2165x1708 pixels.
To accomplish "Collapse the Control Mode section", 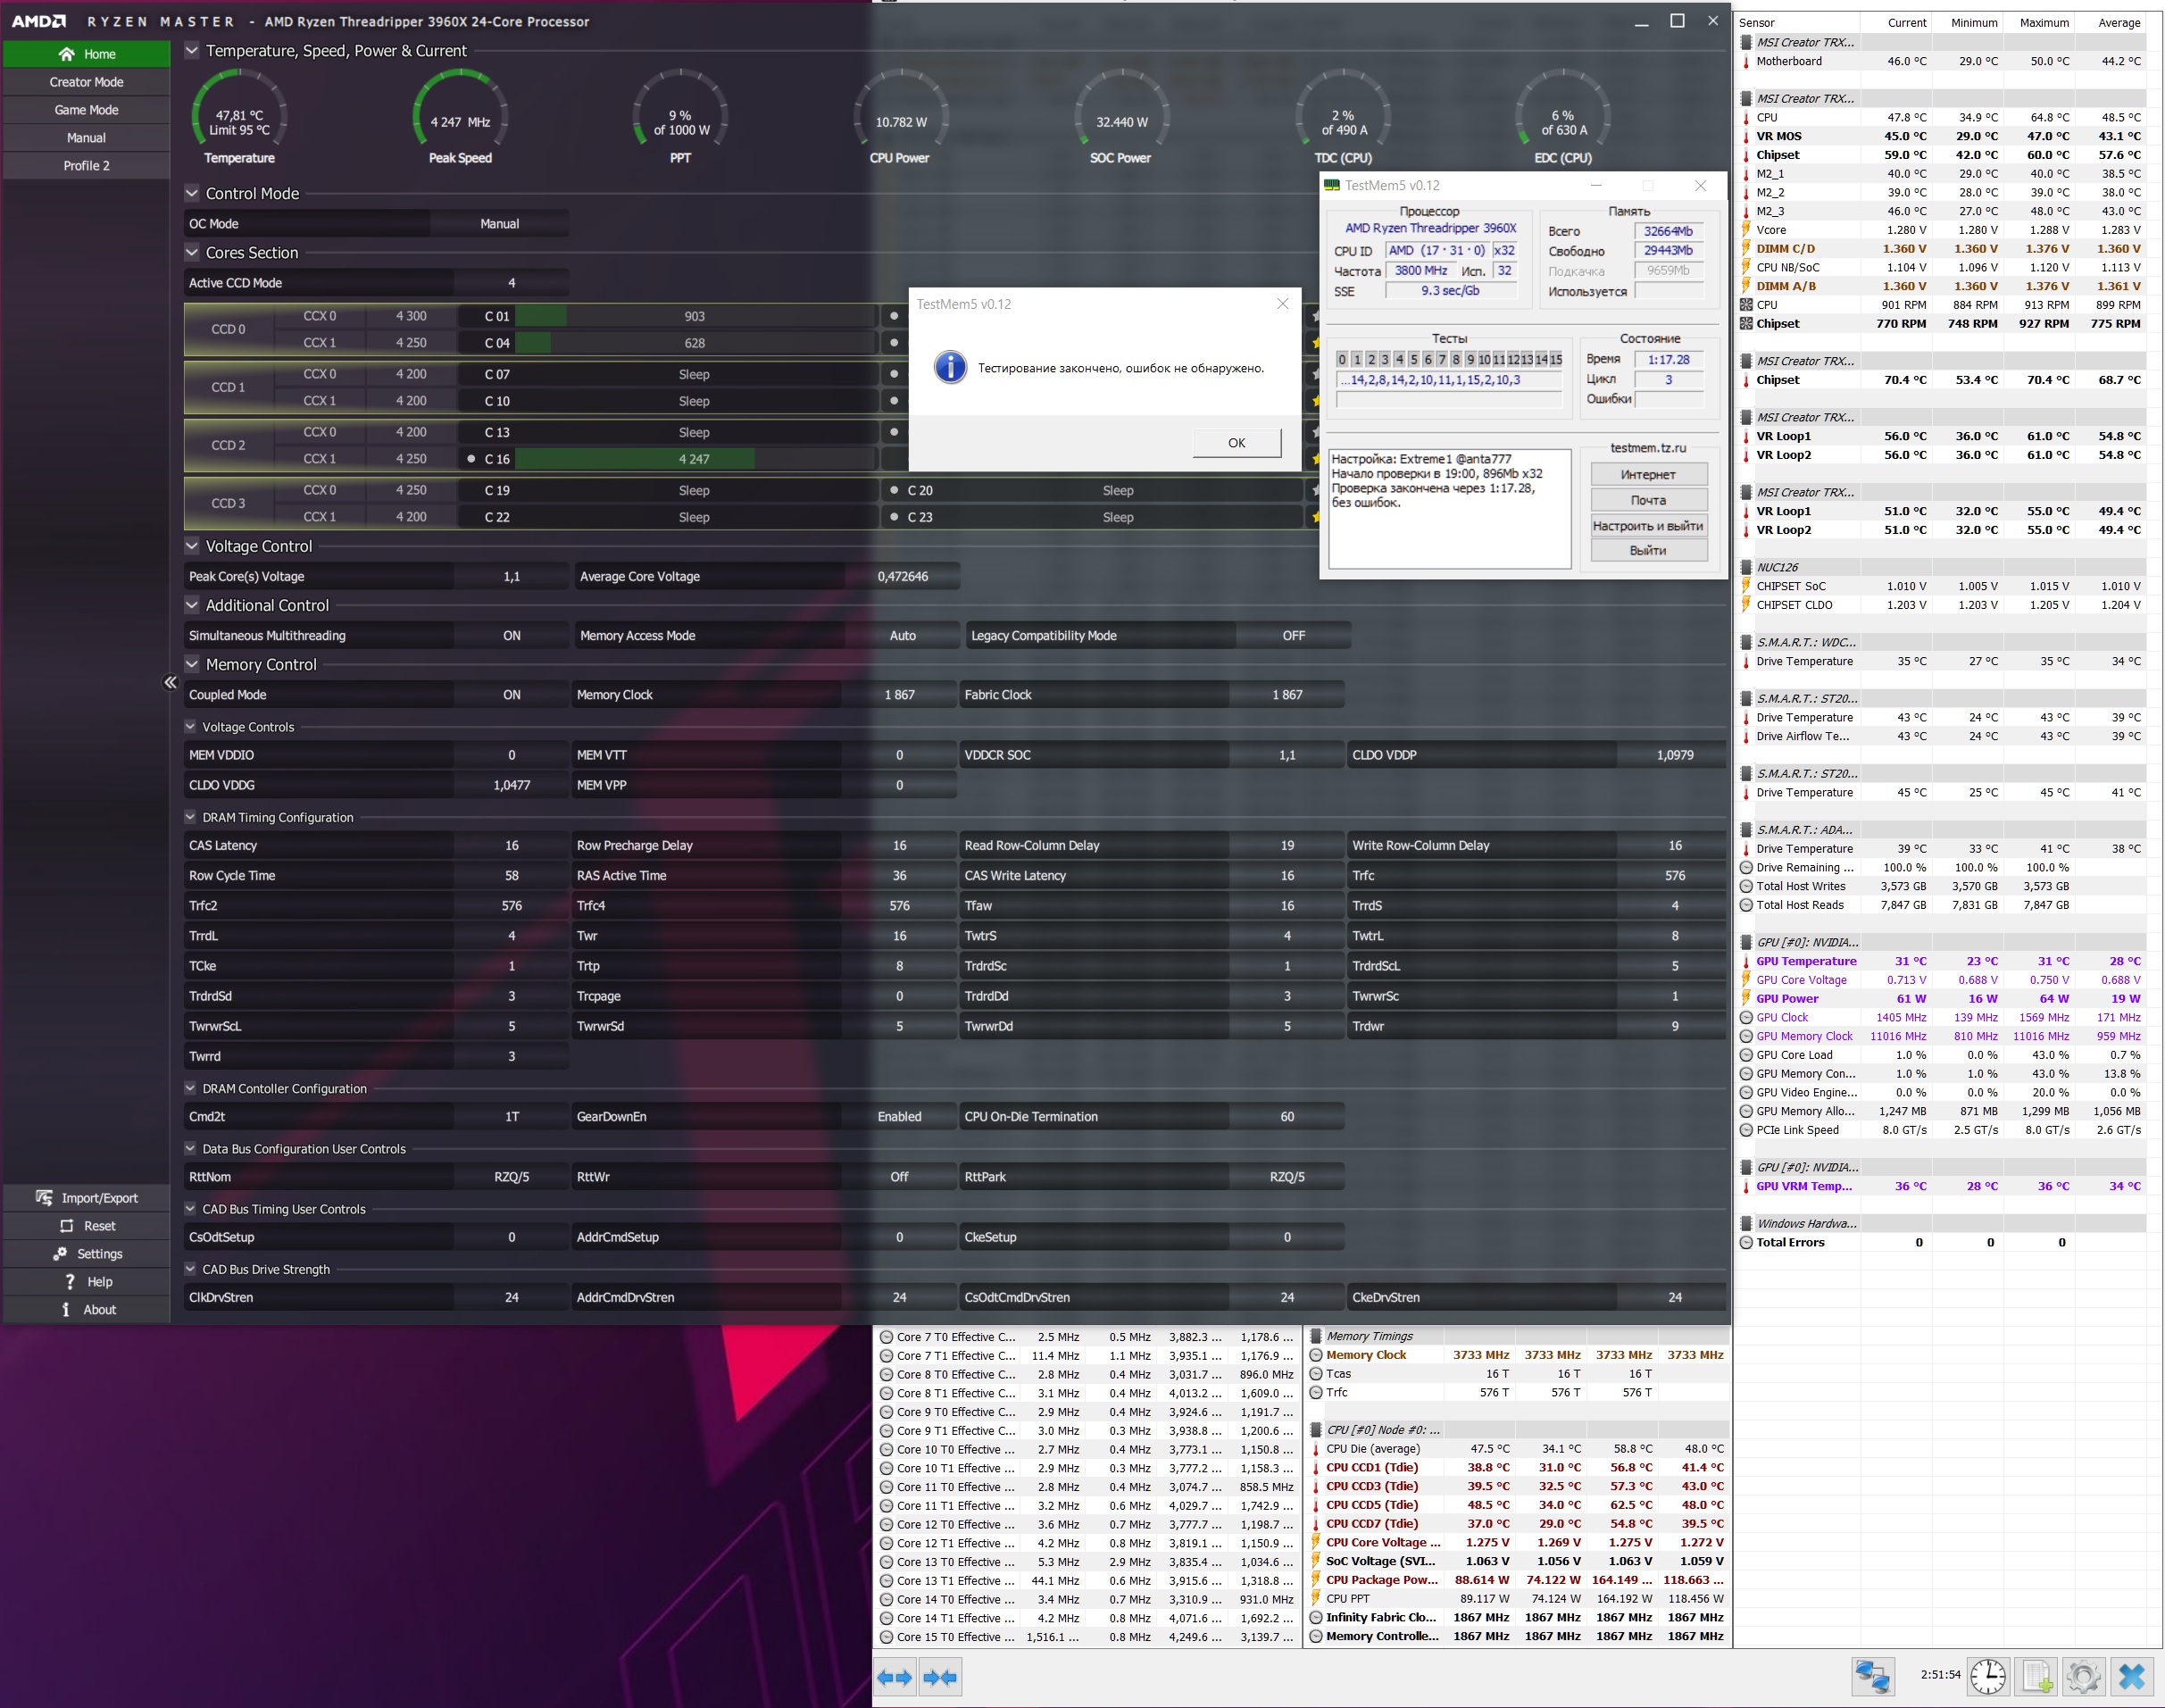I will pos(192,193).
